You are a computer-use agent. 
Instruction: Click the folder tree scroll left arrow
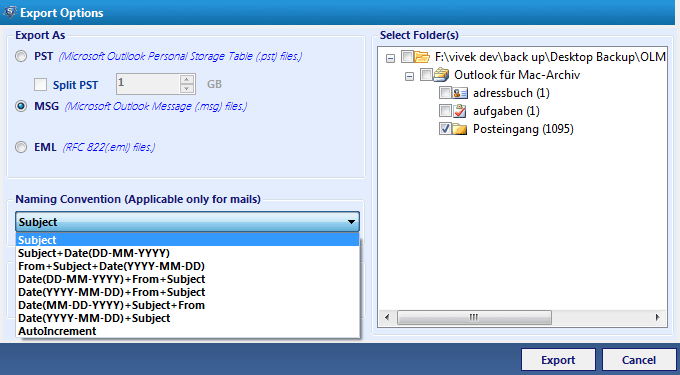tap(387, 317)
